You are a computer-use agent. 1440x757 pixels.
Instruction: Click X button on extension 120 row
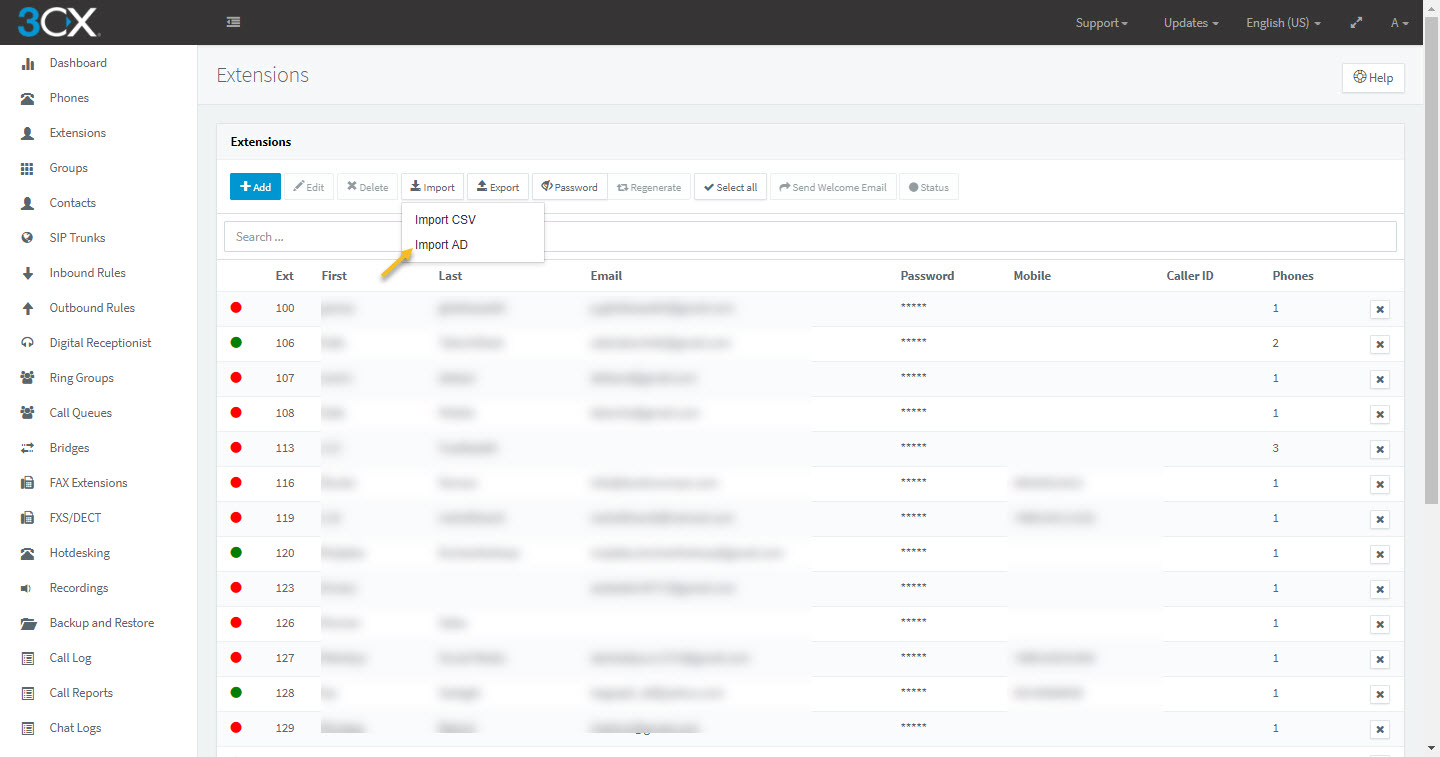(x=1380, y=555)
